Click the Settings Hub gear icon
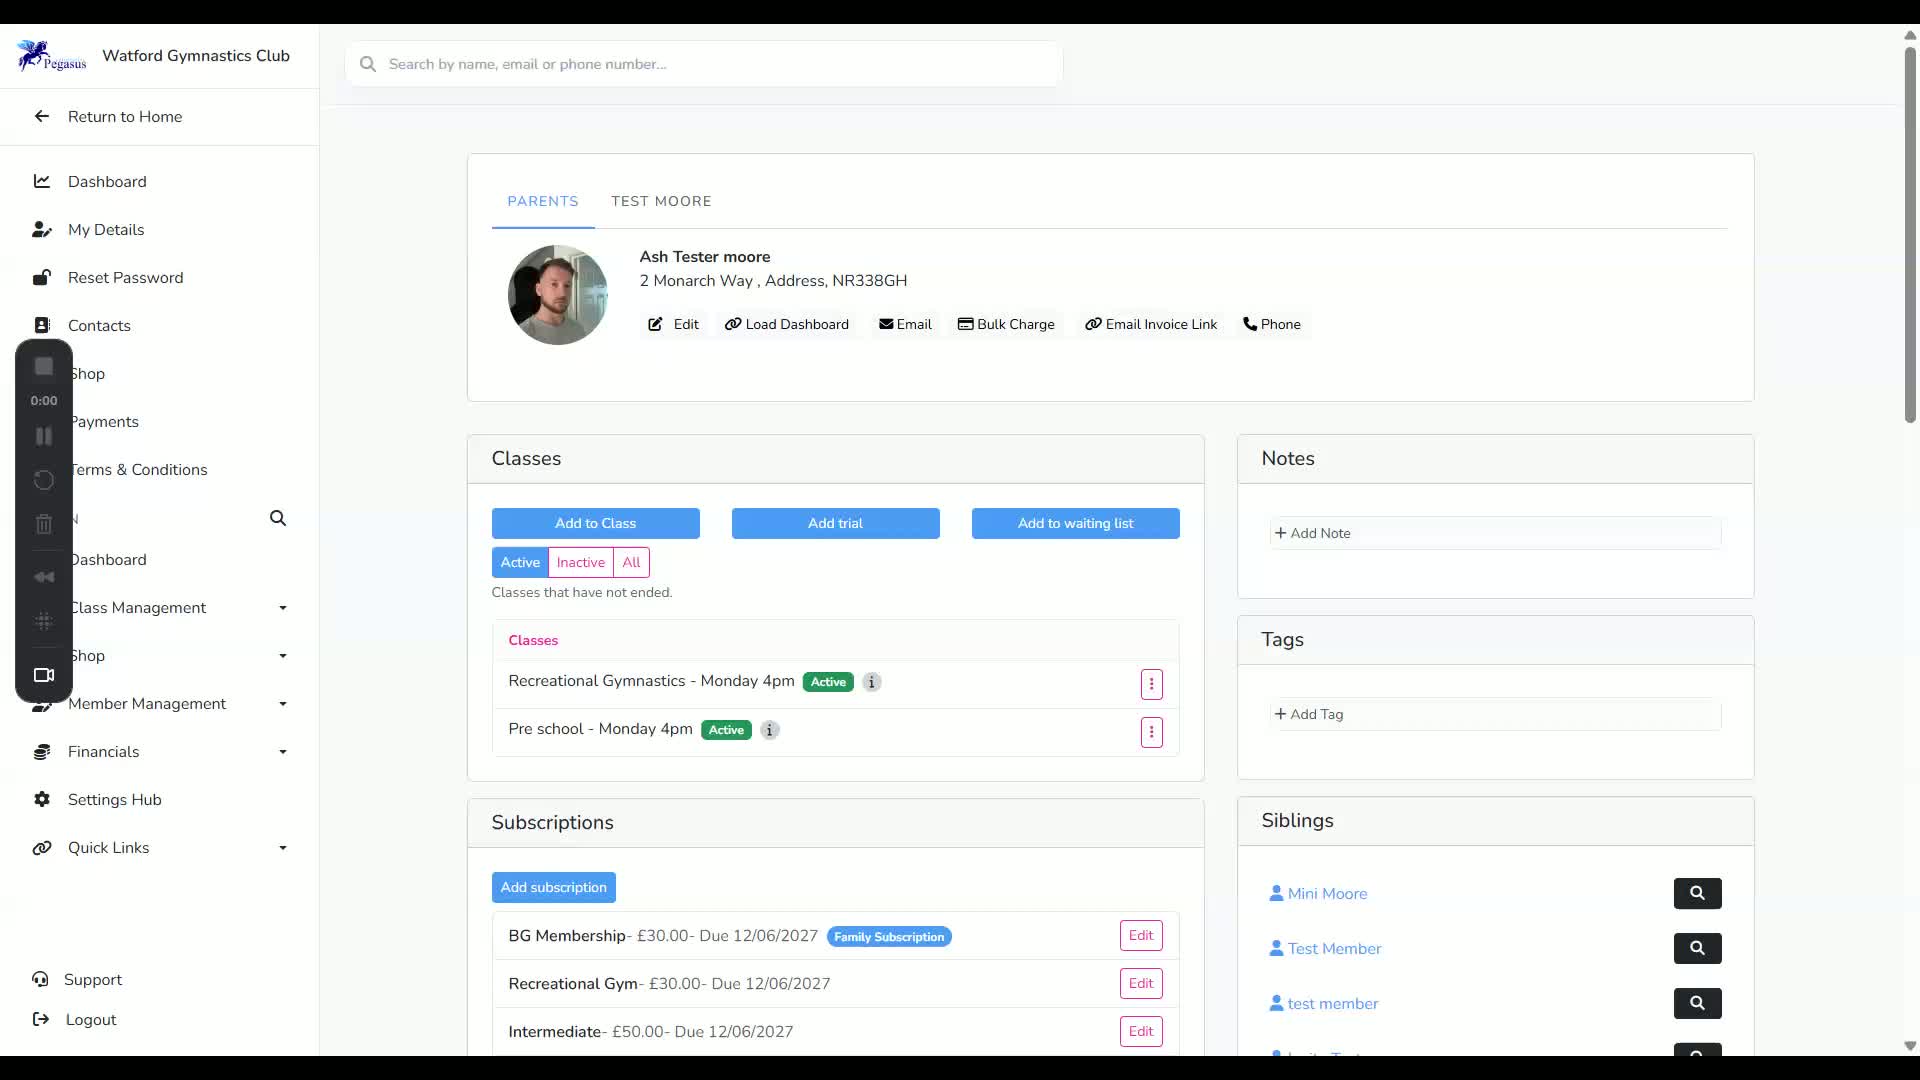 point(42,799)
